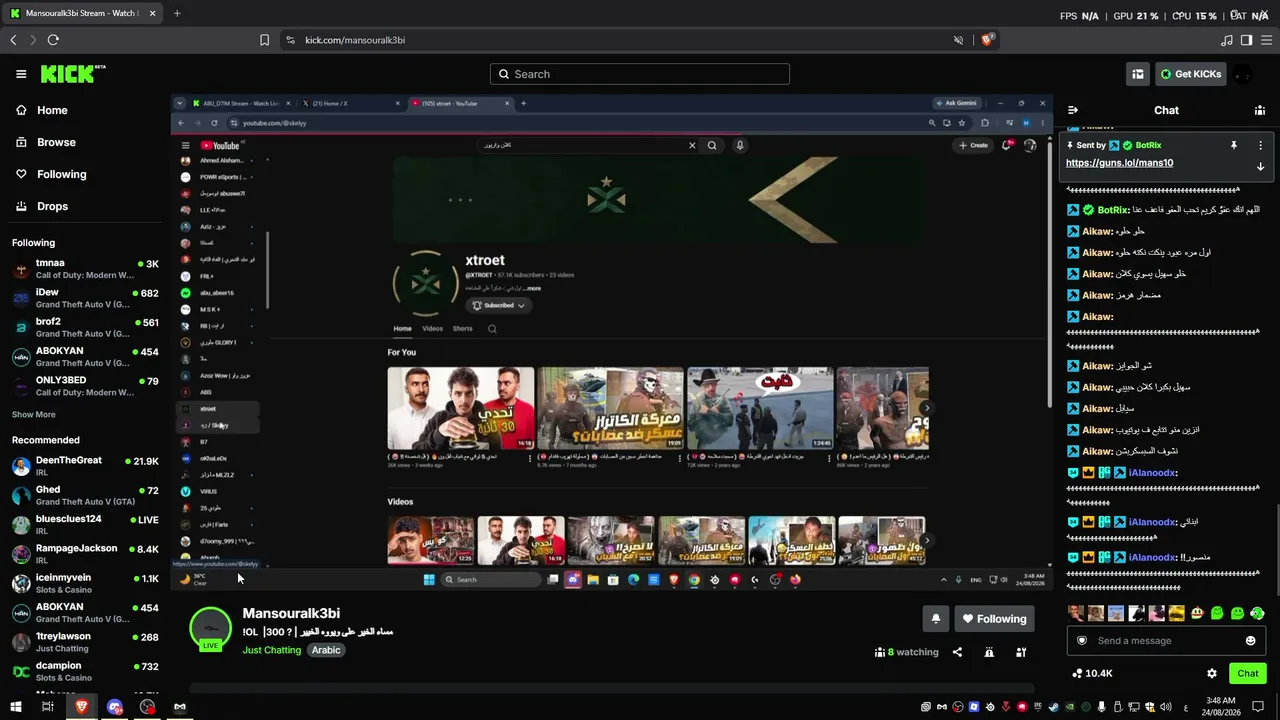The width and height of the screenshot is (1280, 720).
Task: Toggle stream notifications with the bell
Action: click(x=935, y=619)
